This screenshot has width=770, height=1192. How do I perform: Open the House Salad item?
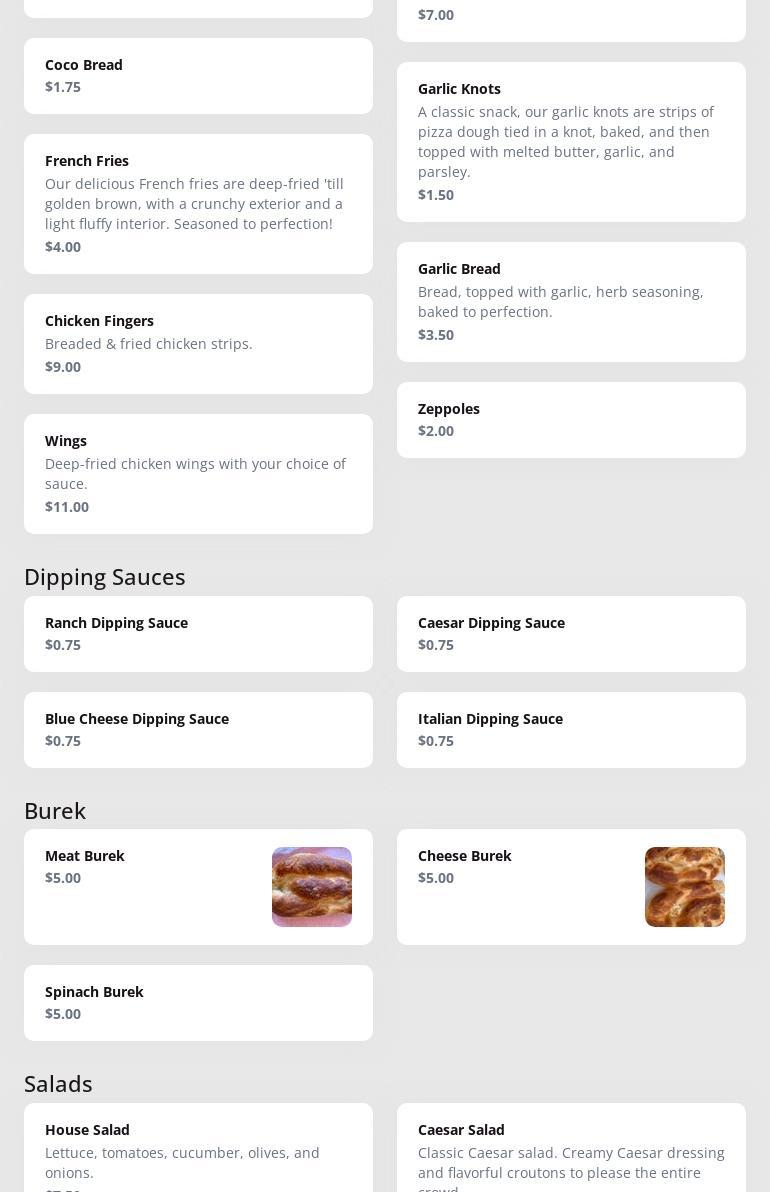[x=198, y=1148]
